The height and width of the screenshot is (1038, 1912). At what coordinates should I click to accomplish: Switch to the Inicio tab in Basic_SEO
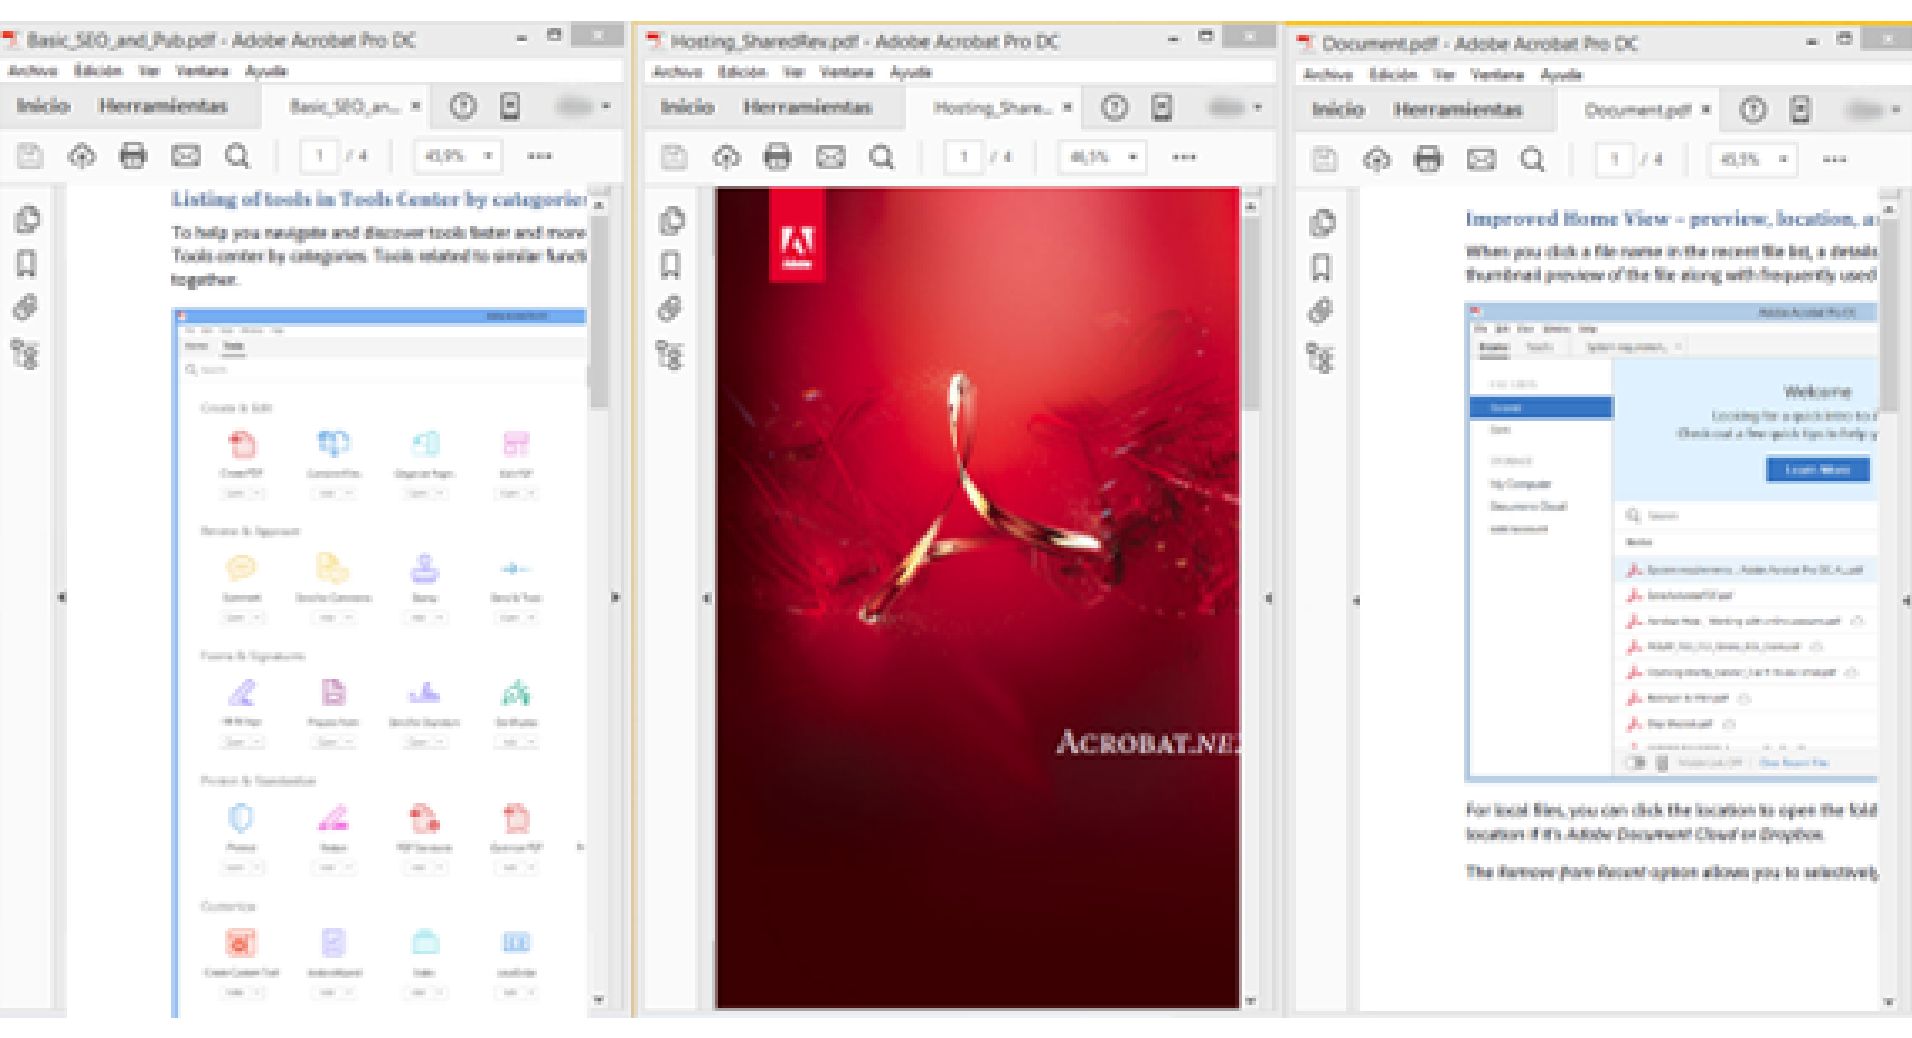(45, 107)
